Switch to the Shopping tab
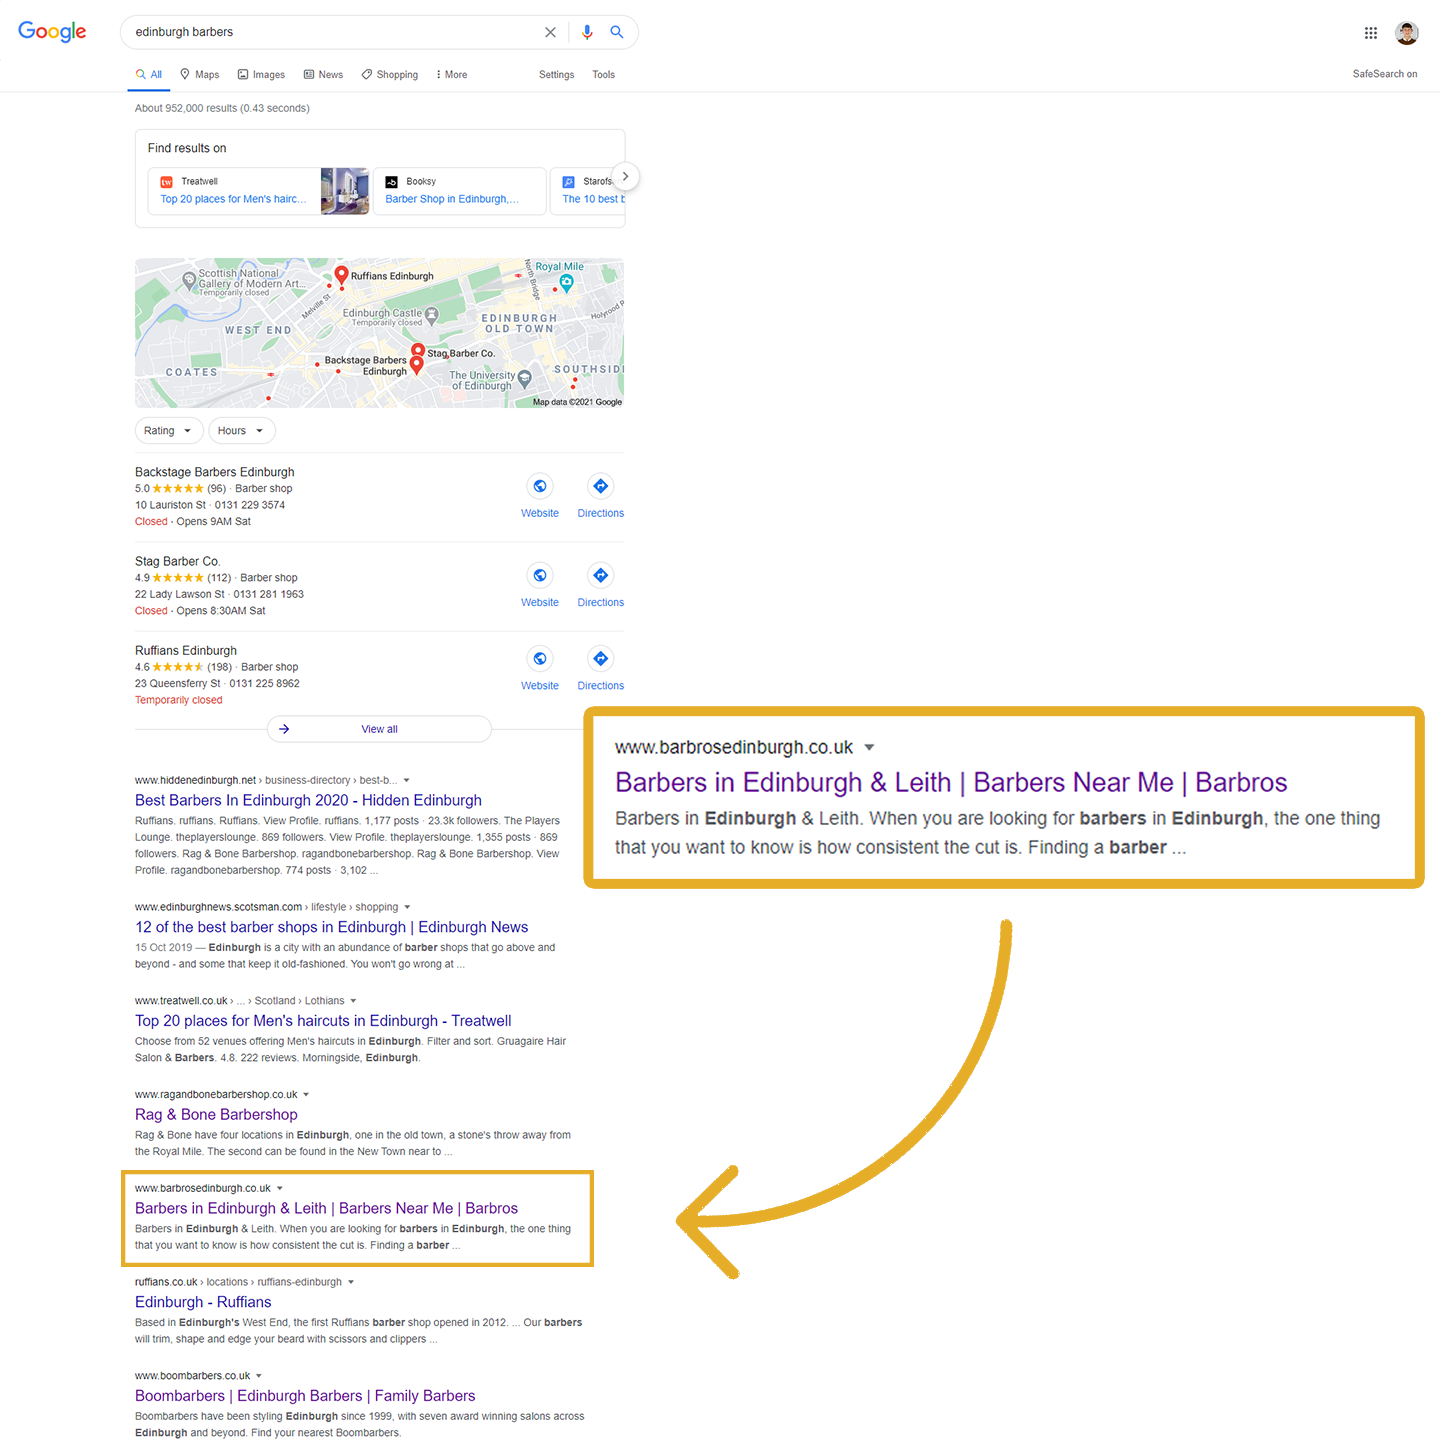Screen dimensions: 1440x1455 coord(390,75)
